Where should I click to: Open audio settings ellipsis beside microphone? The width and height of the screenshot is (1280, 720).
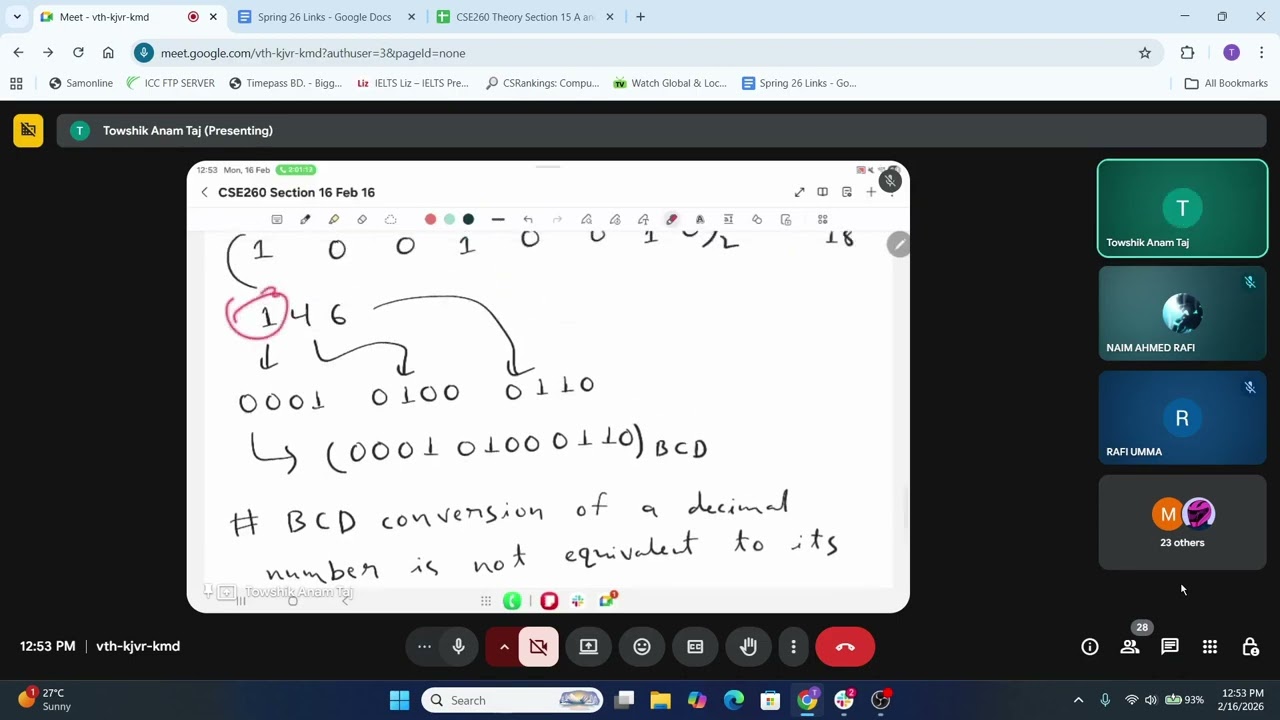[x=424, y=647]
